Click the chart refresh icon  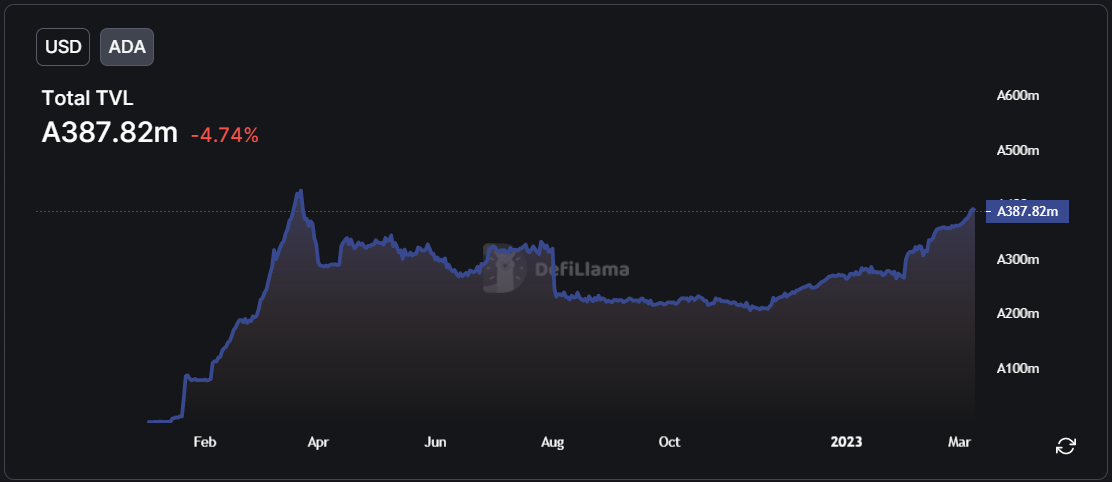(x=1065, y=445)
